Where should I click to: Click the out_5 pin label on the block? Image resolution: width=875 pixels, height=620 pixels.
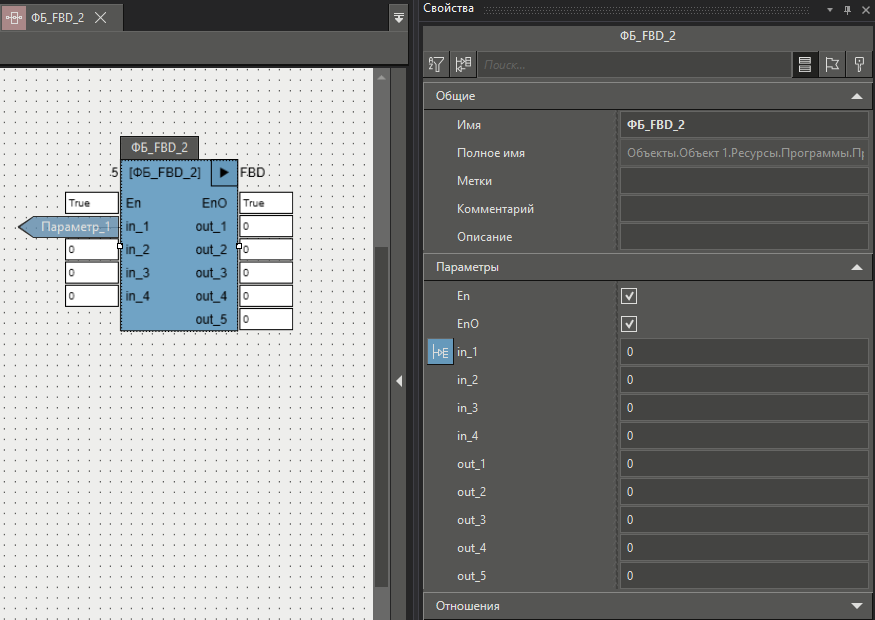pos(211,320)
